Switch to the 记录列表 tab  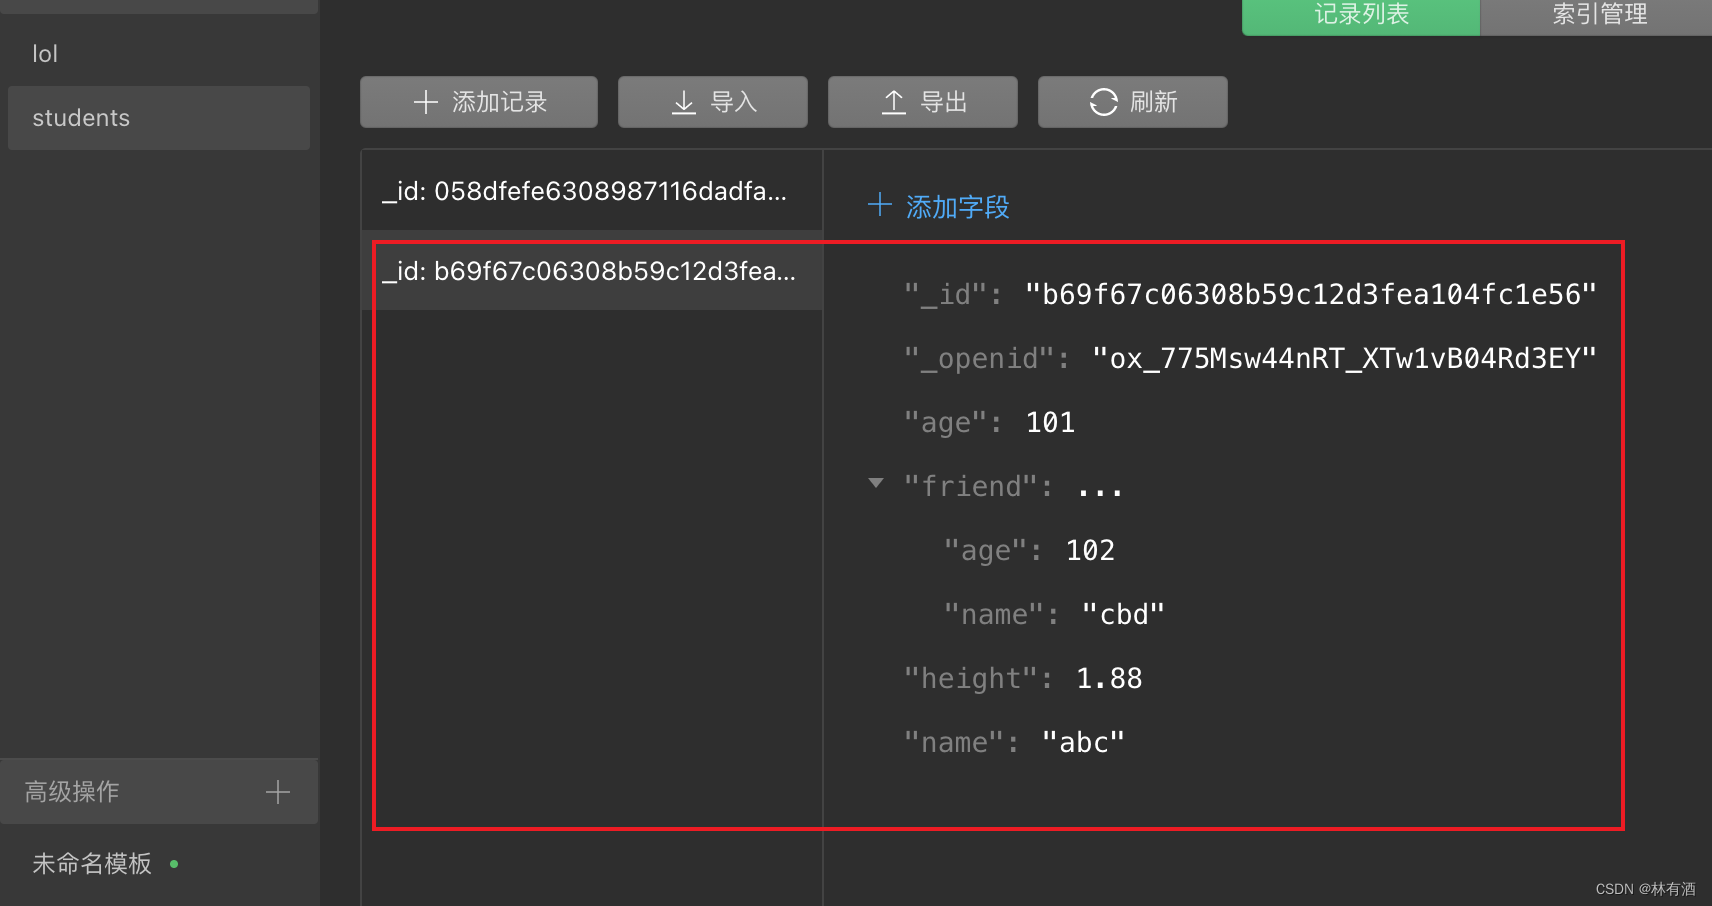coord(1361,17)
